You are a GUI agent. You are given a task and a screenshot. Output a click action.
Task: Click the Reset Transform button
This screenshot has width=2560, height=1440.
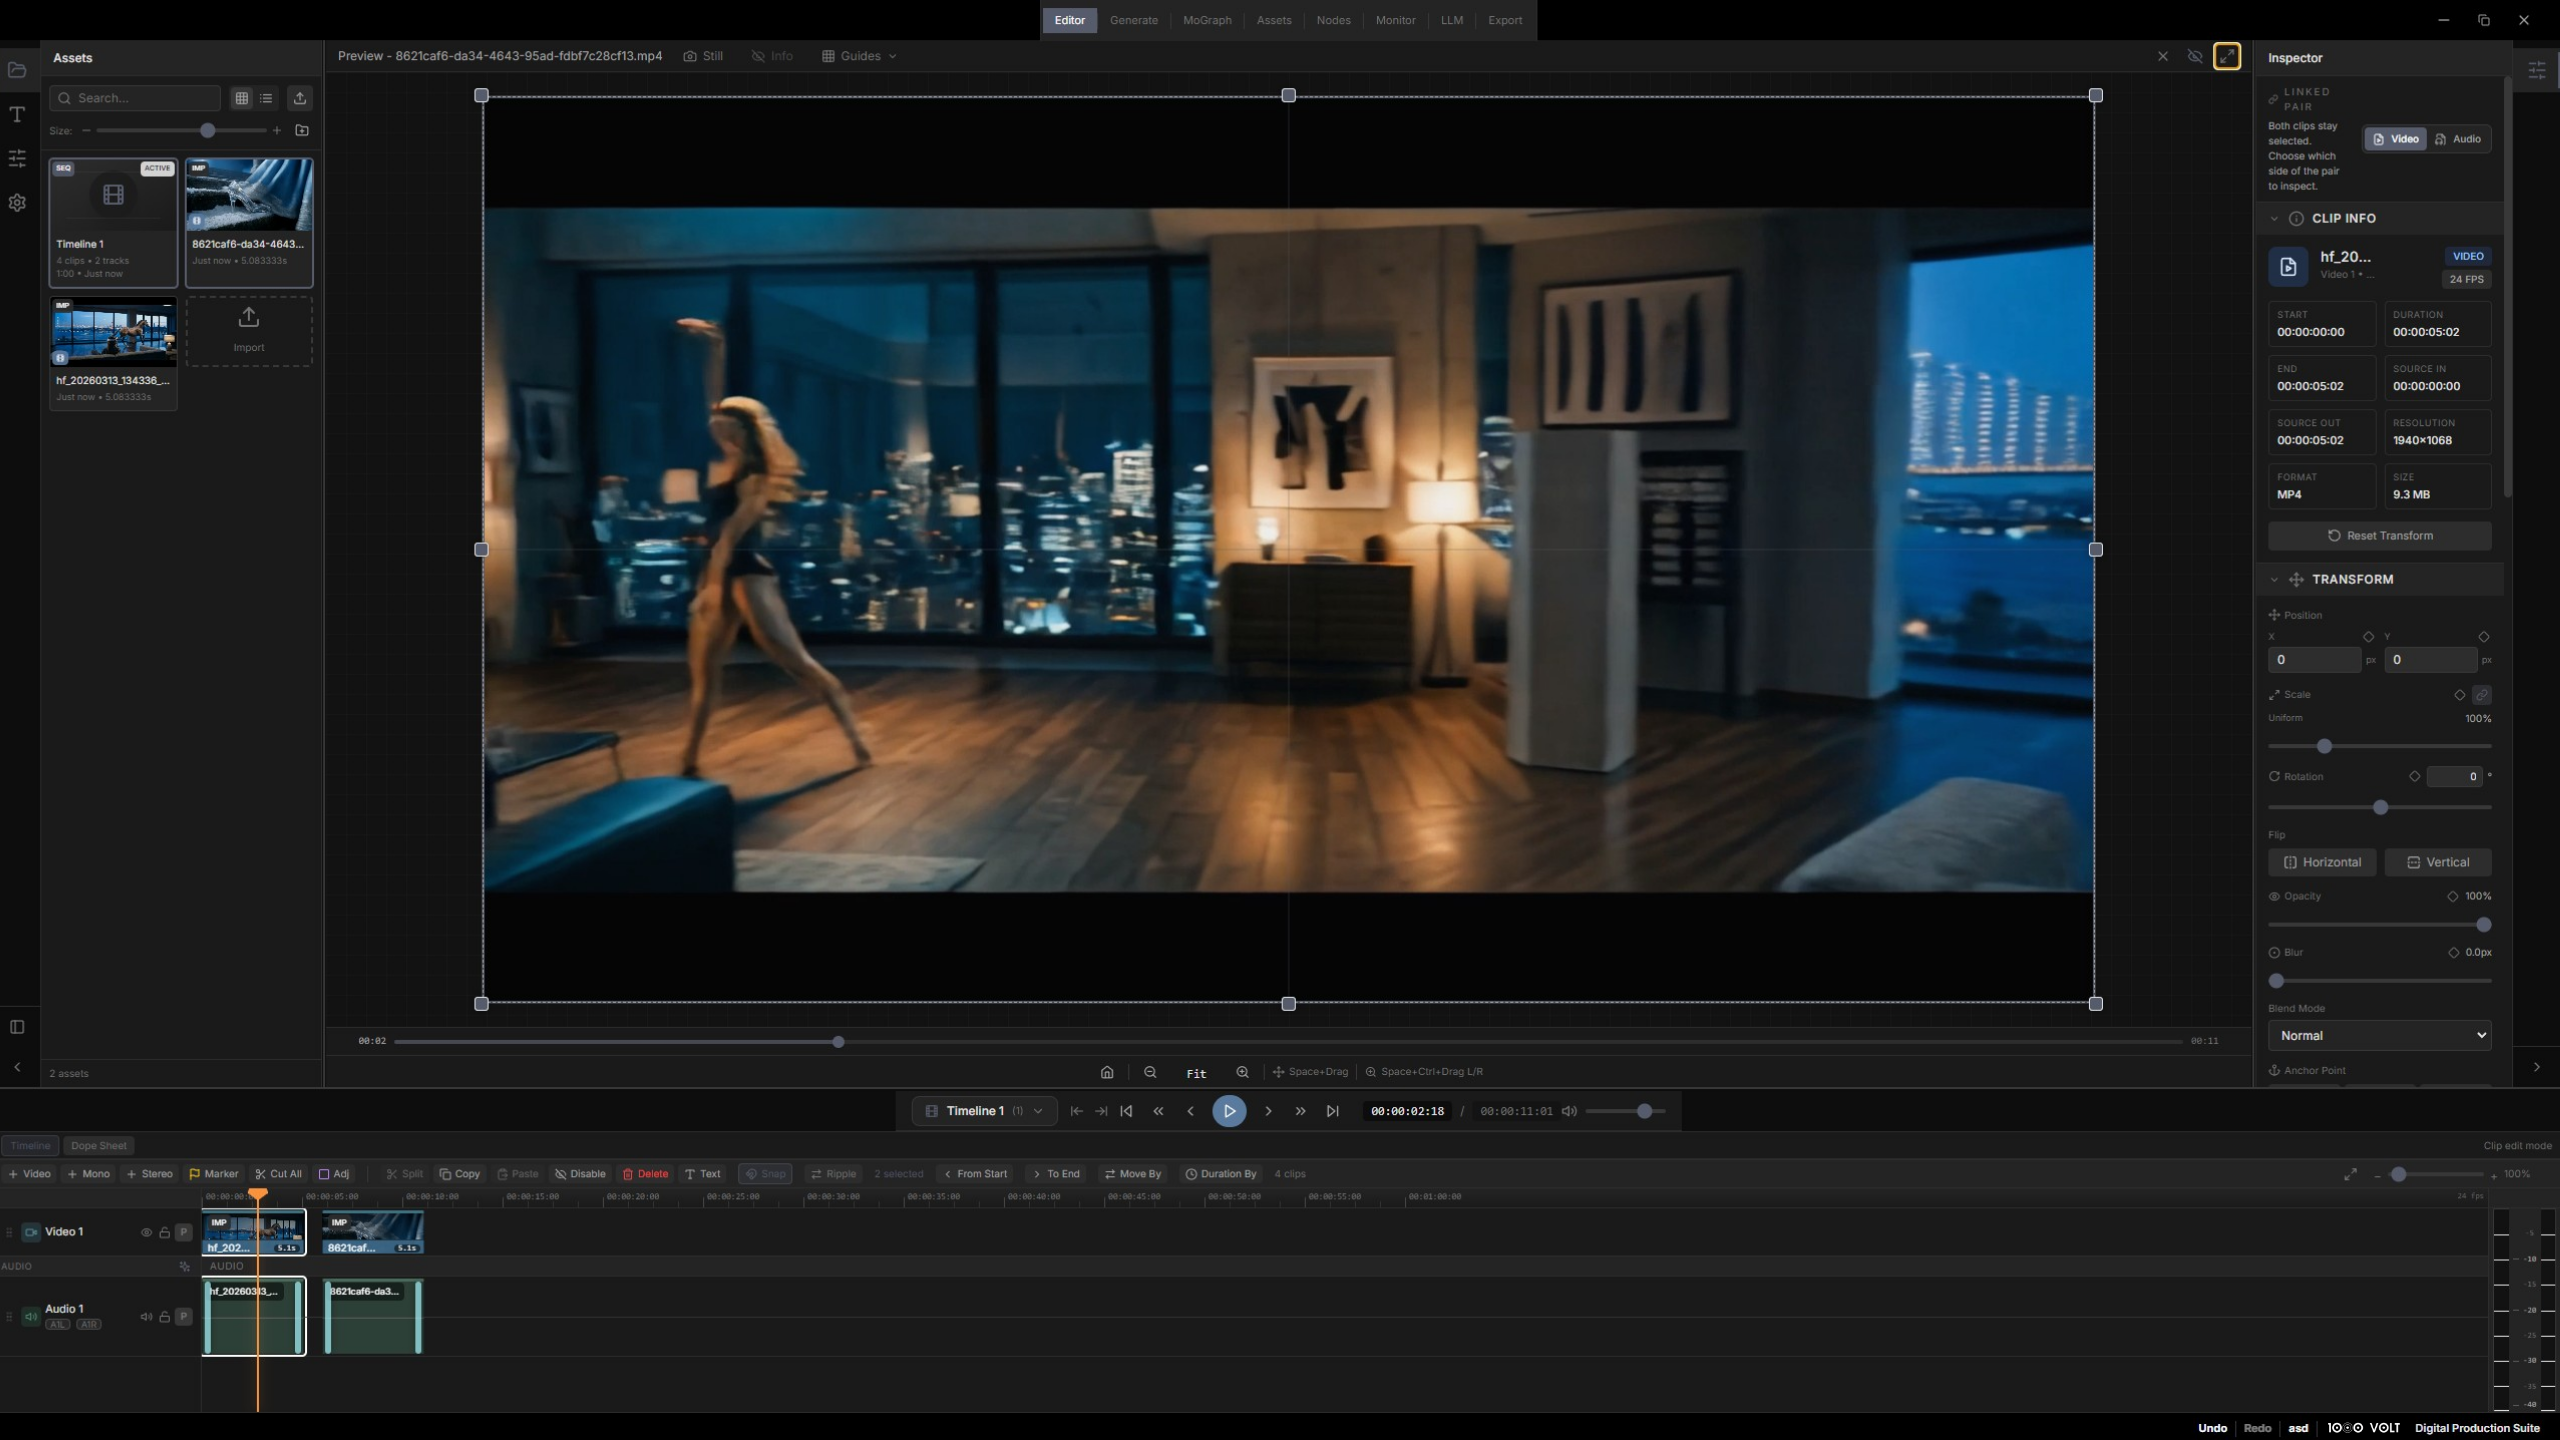click(x=2379, y=535)
